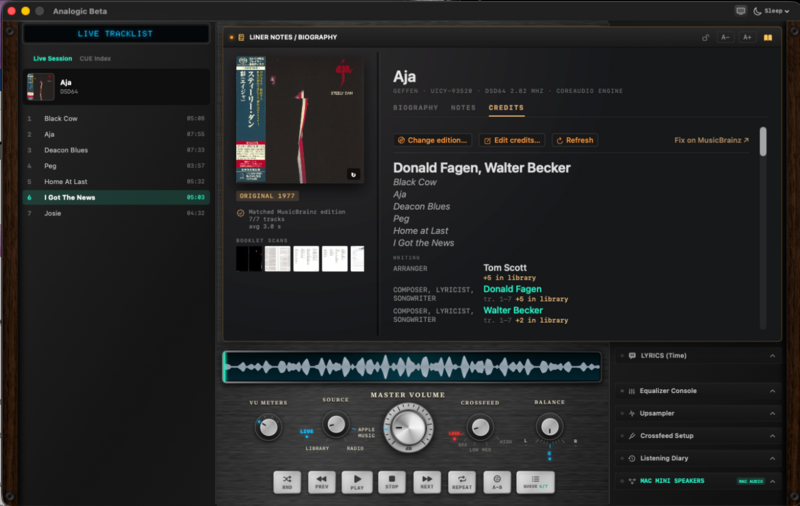Select track Peg in tracklist
Image resolution: width=800 pixels, height=506 pixels.
(x=116, y=166)
